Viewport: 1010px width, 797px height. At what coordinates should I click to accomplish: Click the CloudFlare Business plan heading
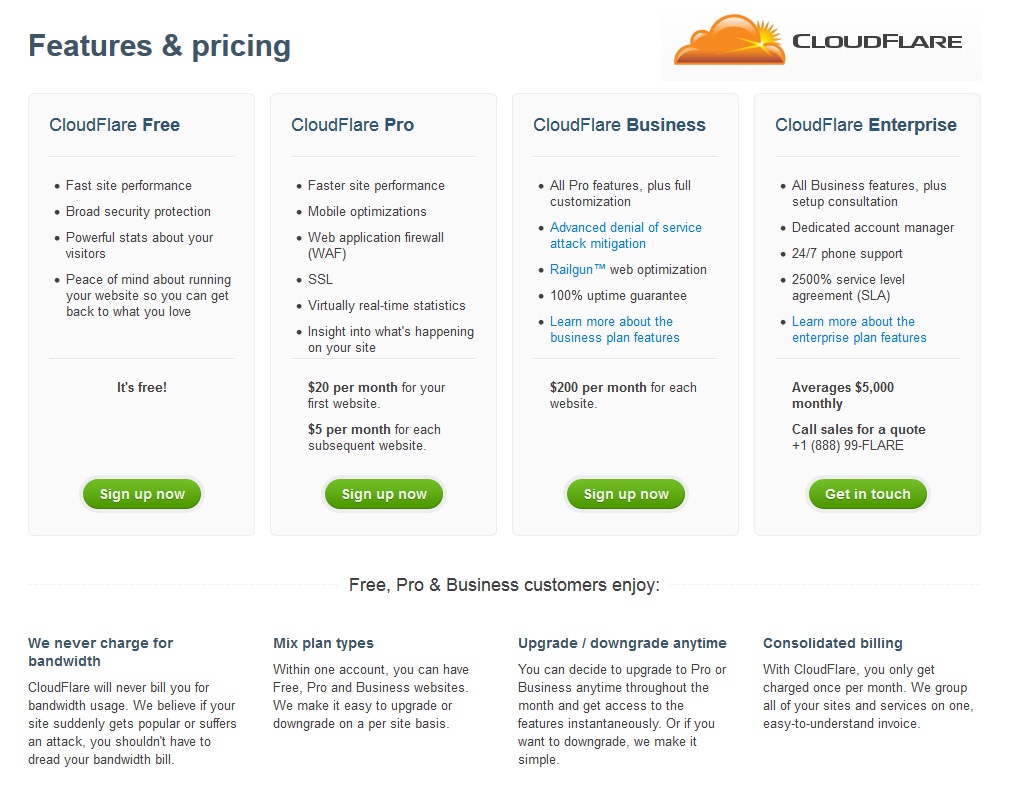pos(619,125)
